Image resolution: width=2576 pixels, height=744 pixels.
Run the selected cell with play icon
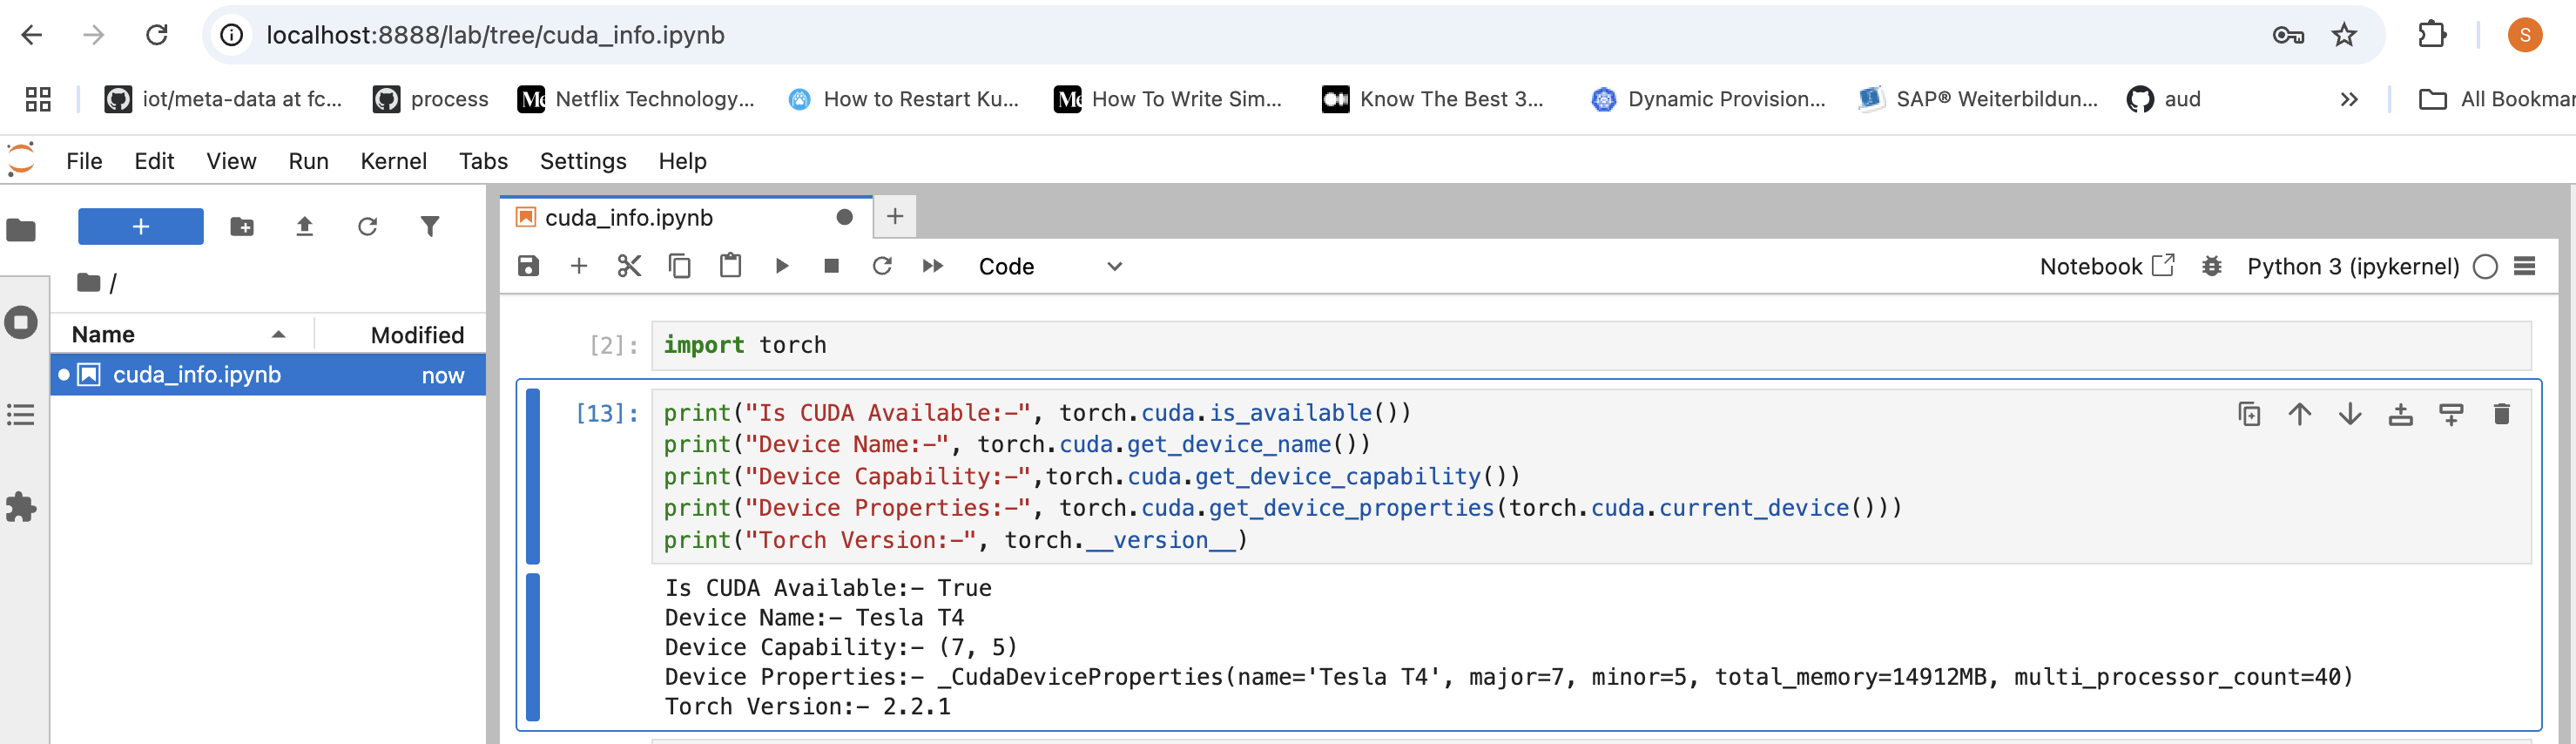point(782,266)
